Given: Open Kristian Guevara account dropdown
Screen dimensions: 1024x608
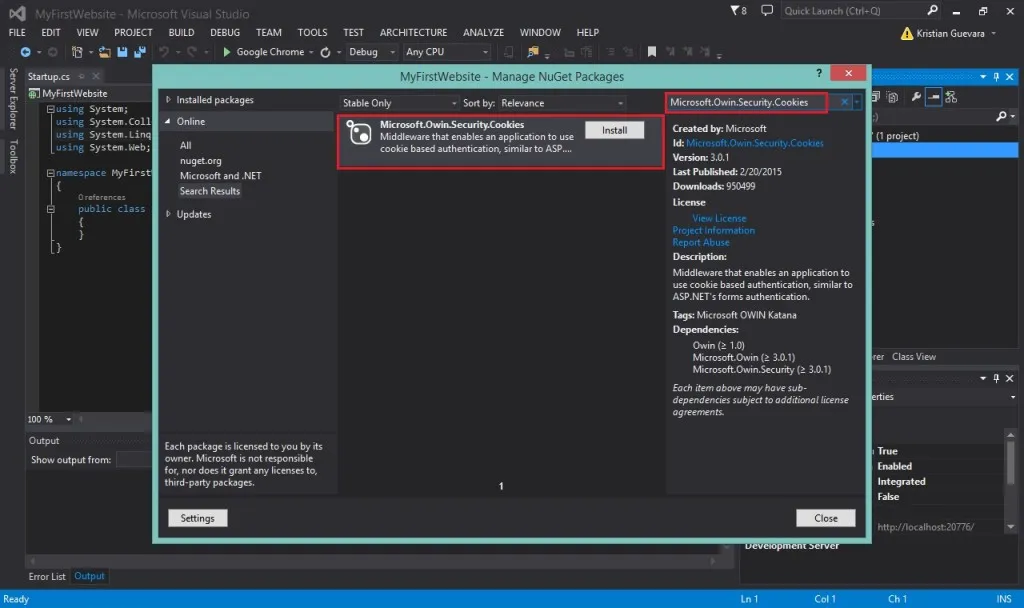Looking at the screenshot, I should [x=993, y=33].
